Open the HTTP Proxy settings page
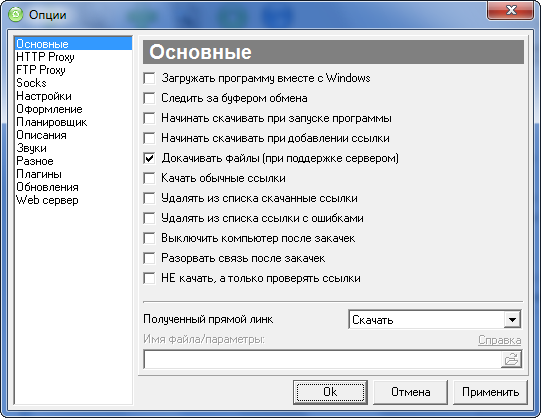The width and height of the screenshot is (541, 418). pos(73,57)
